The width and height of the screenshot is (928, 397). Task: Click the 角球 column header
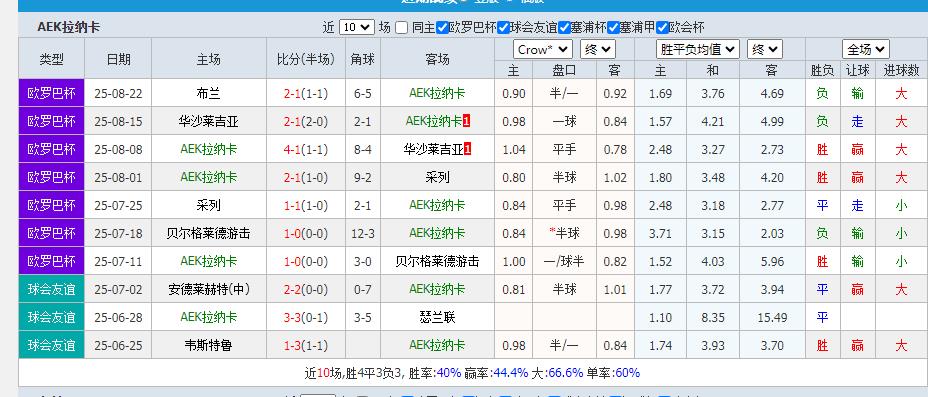point(362,59)
